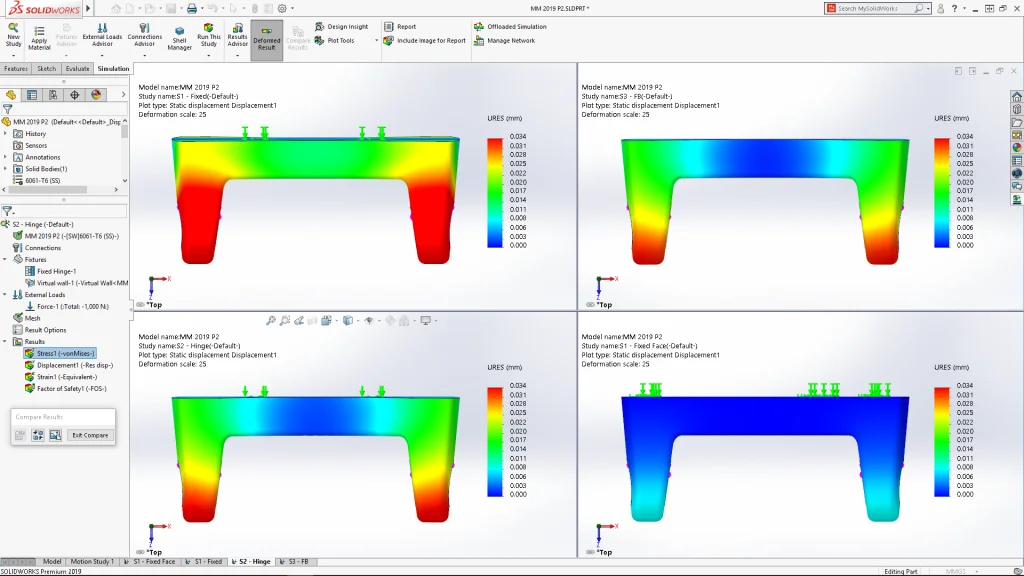Click the Design Insight tool
This screenshot has width=1024, height=576.
point(347,27)
